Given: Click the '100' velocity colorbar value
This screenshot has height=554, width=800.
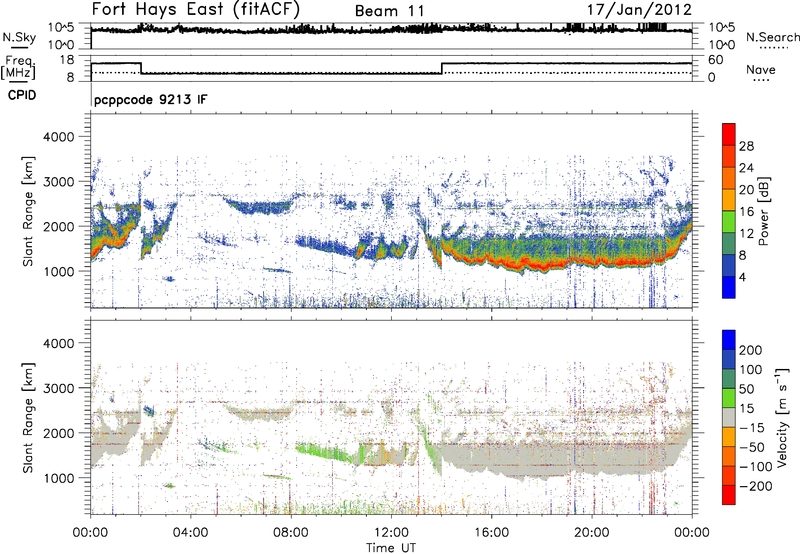Looking at the screenshot, I should (x=751, y=369).
